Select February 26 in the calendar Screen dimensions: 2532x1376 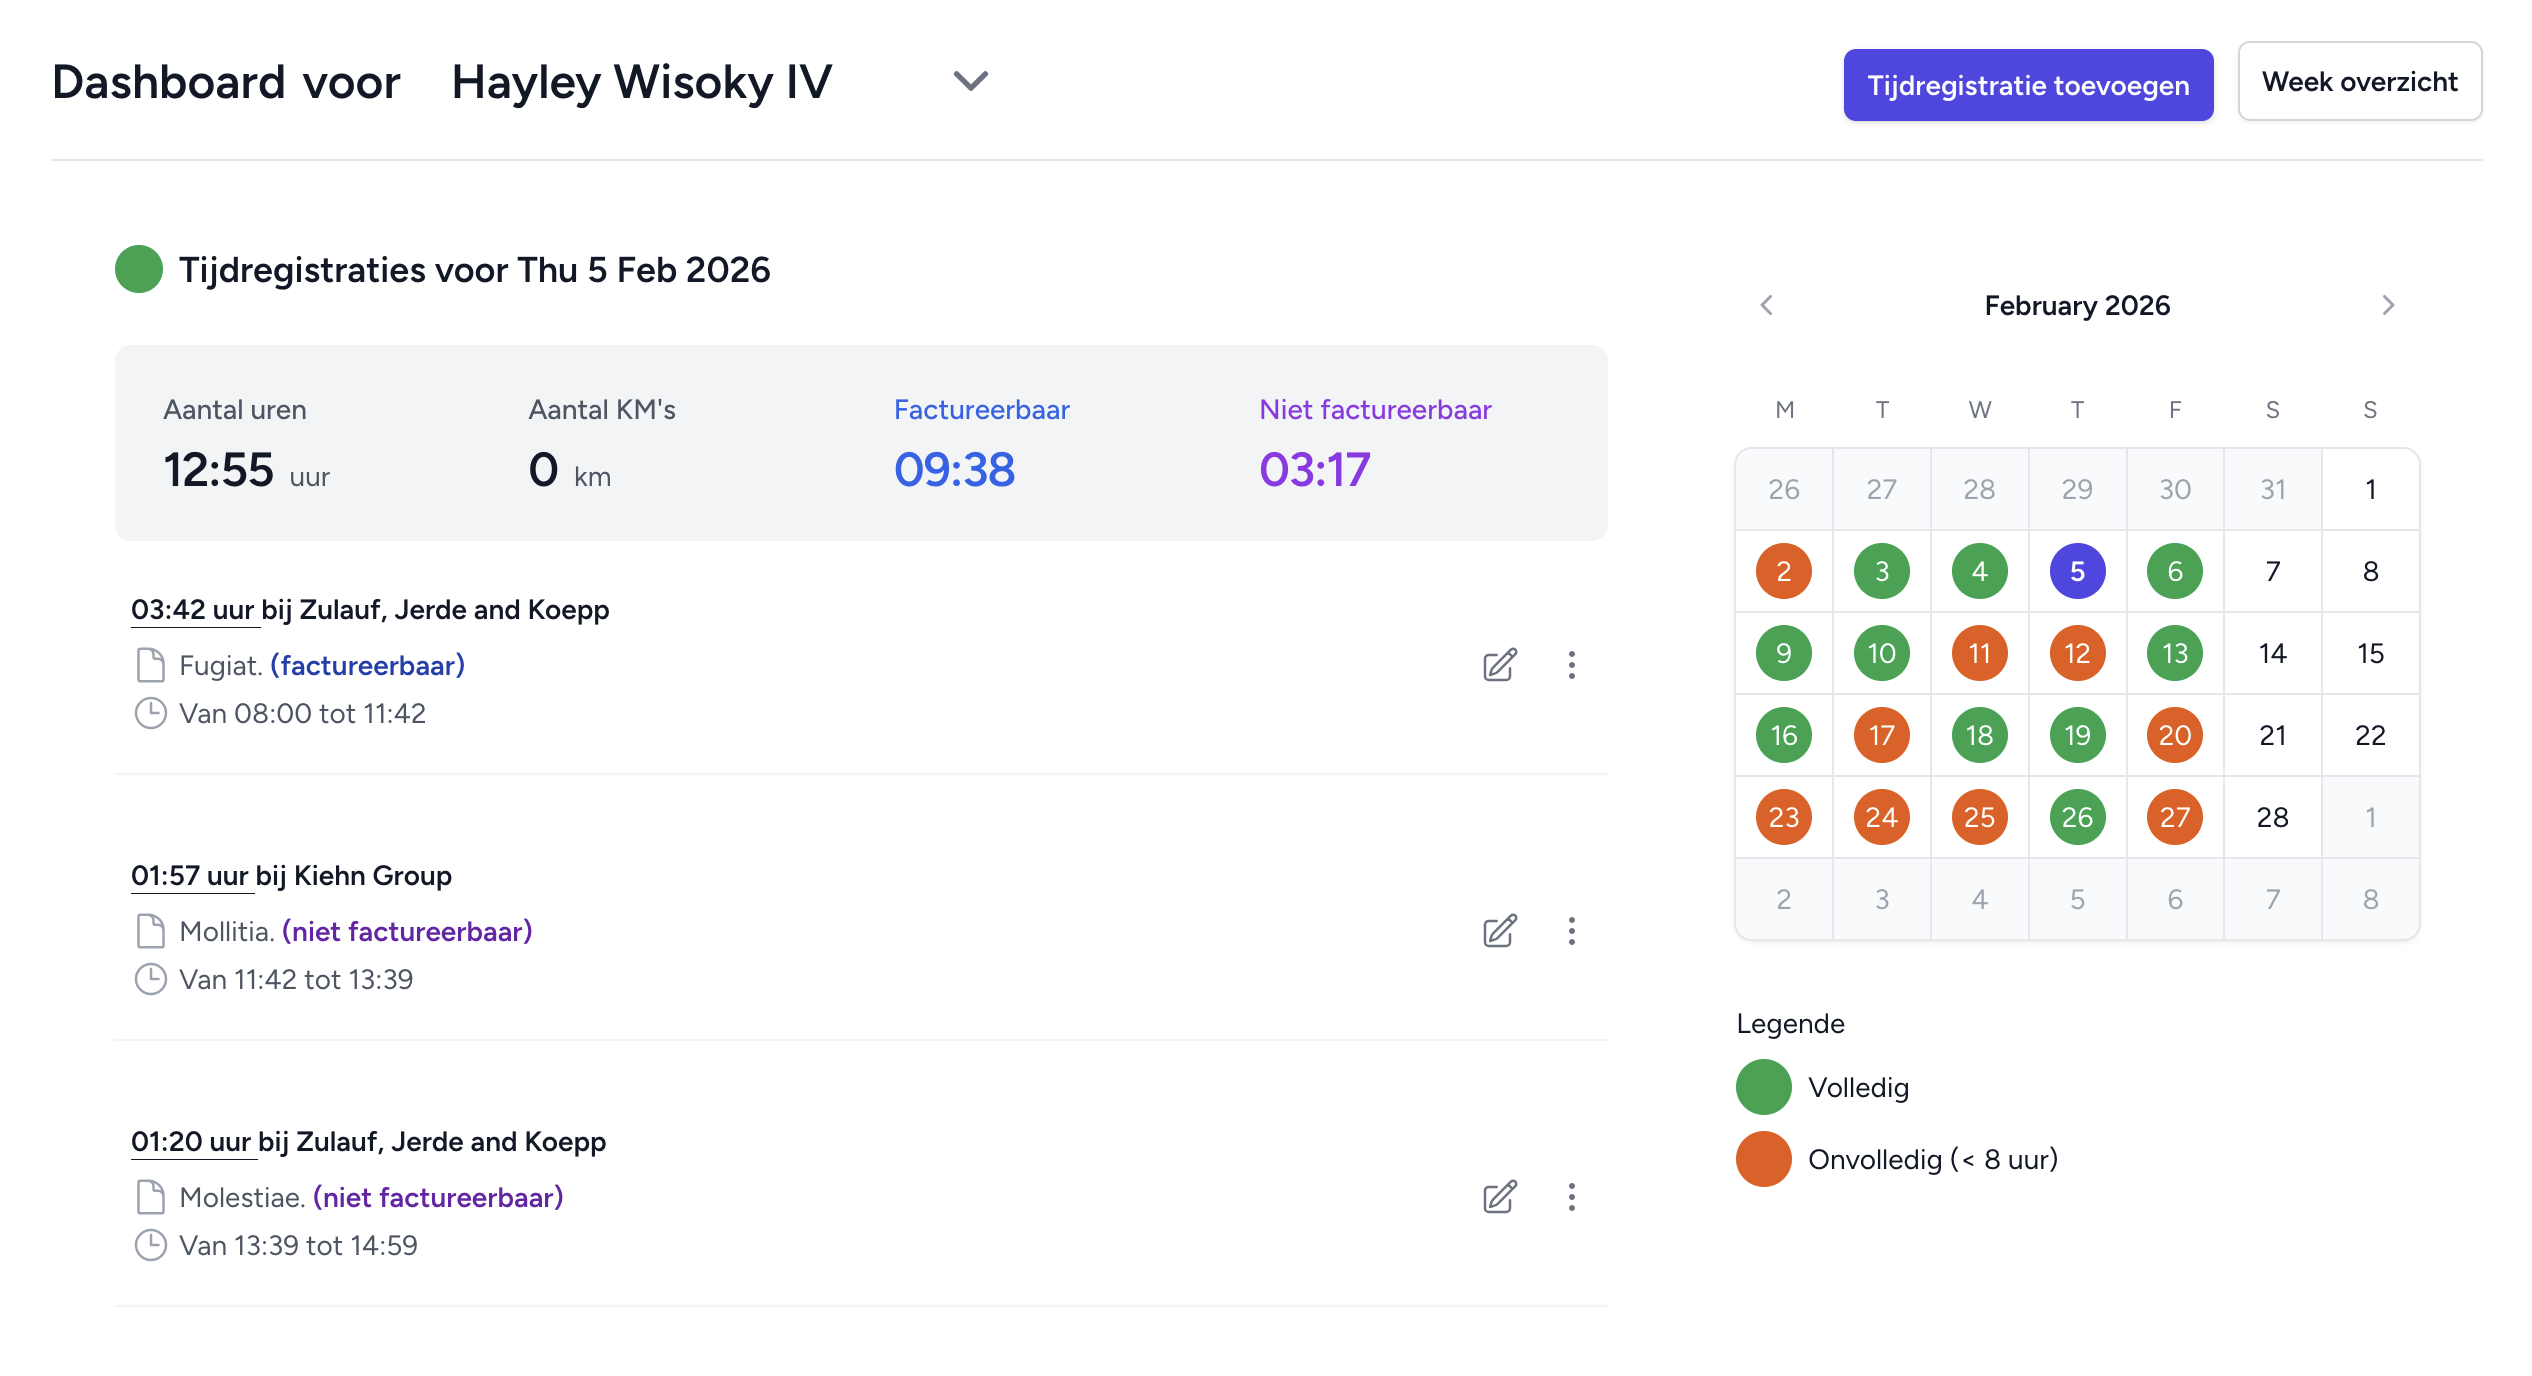pyautogui.click(x=2078, y=817)
